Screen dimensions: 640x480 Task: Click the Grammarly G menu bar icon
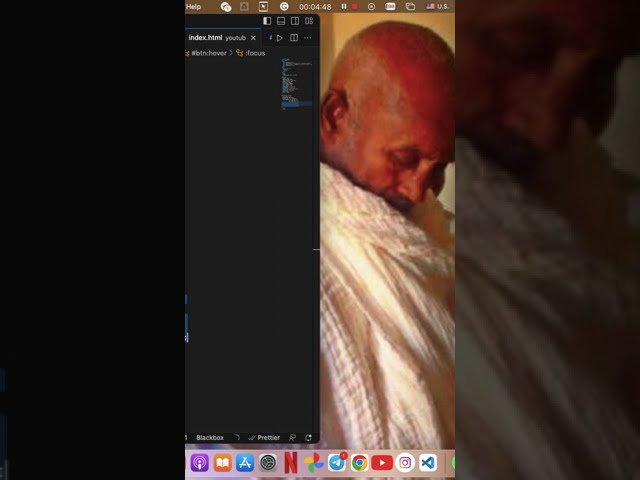[284, 7]
